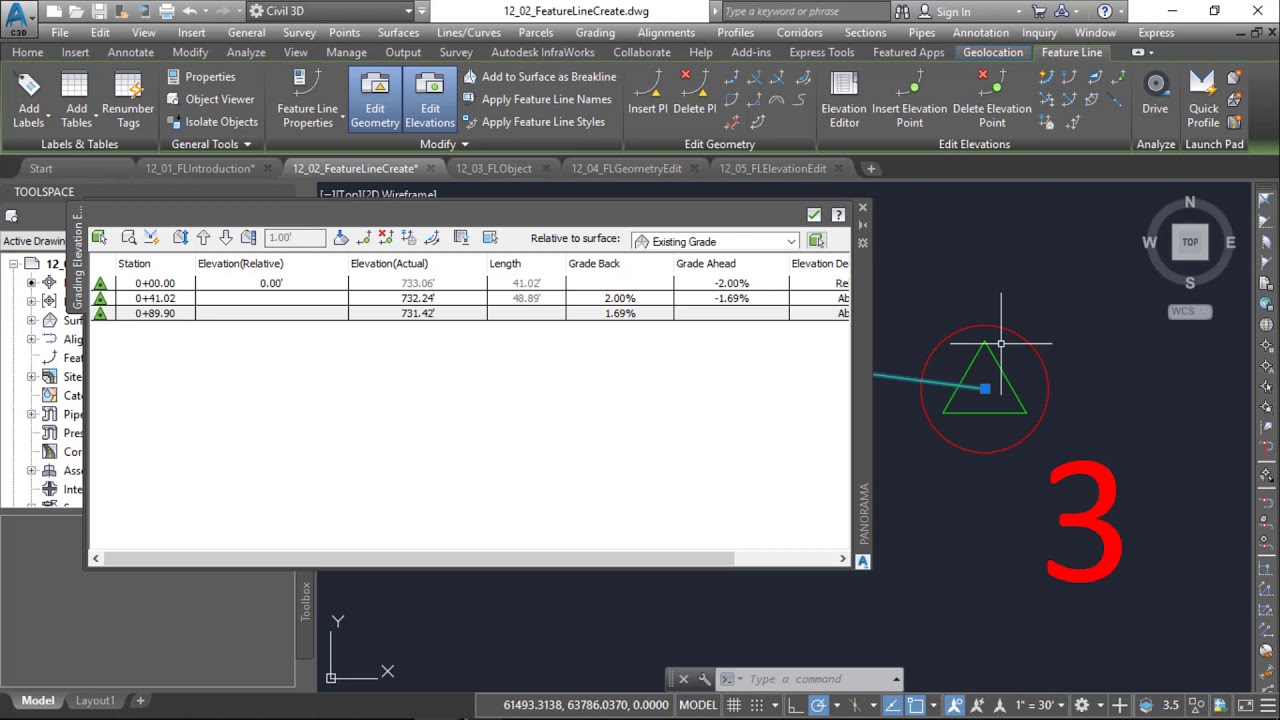The height and width of the screenshot is (720, 1280).
Task: Toggle the Edit Elevations panel button
Action: click(x=430, y=100)
